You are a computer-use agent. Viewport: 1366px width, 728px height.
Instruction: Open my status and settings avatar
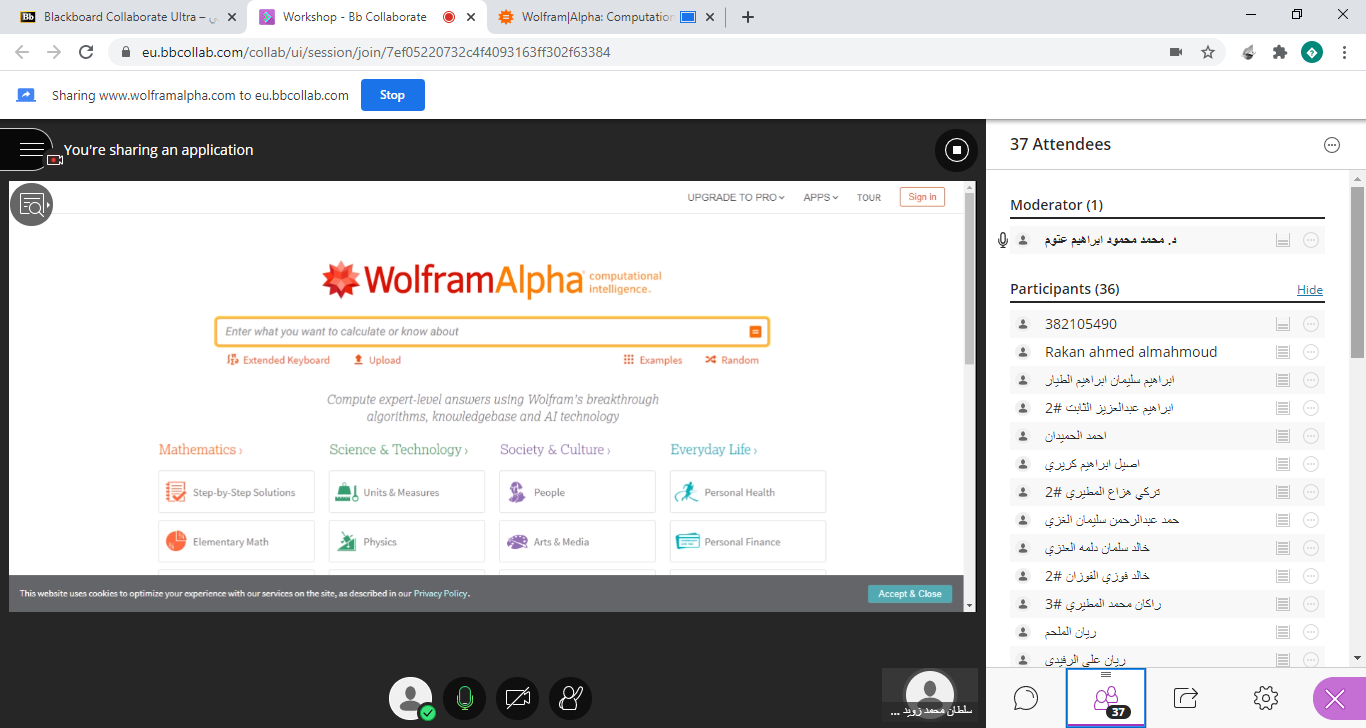click(x=411, y=698)
